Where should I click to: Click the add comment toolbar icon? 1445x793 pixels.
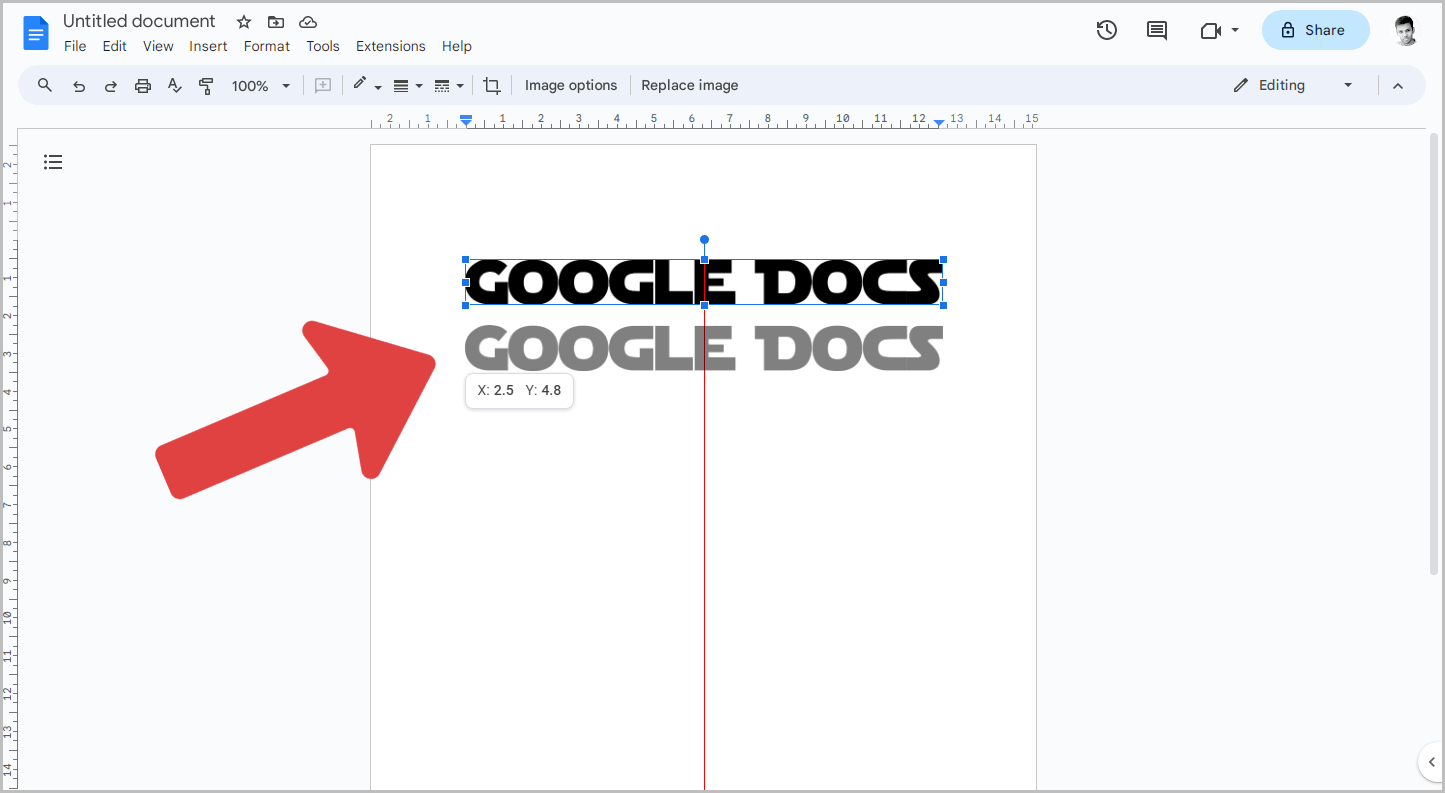(323, 86)
